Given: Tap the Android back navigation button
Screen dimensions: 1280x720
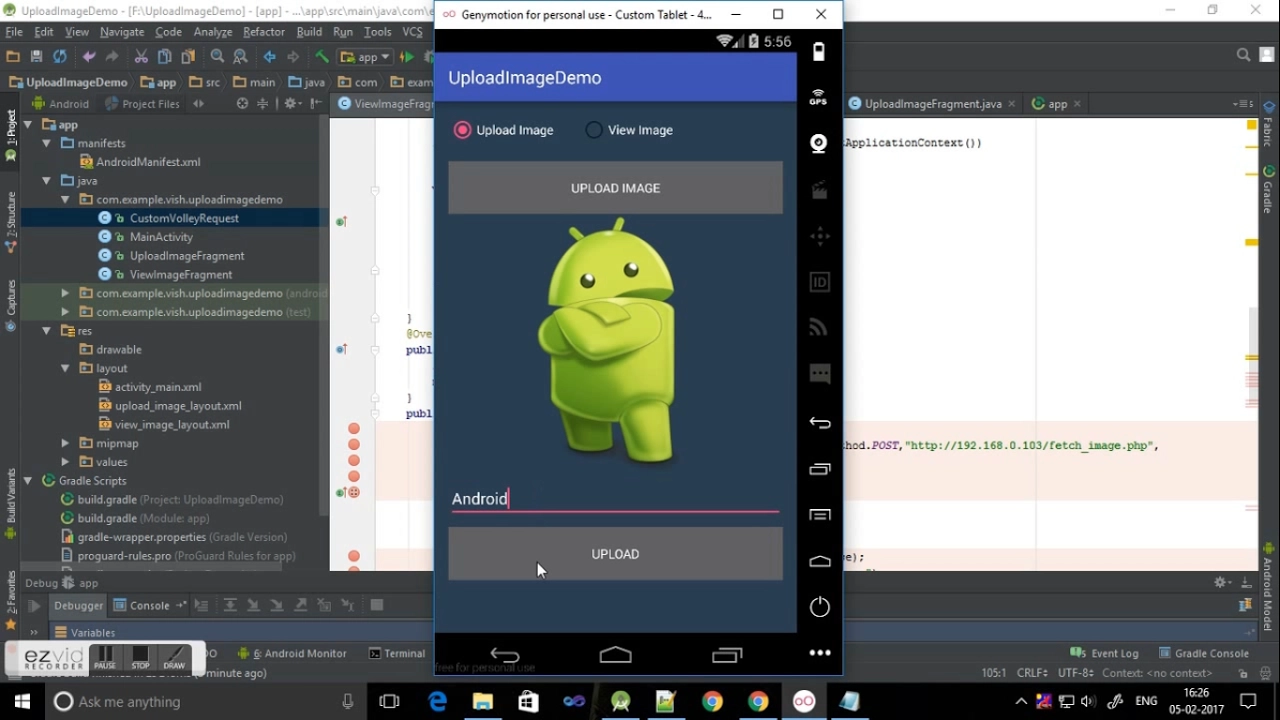Looking at the screenshot, I should coord(505,655).
